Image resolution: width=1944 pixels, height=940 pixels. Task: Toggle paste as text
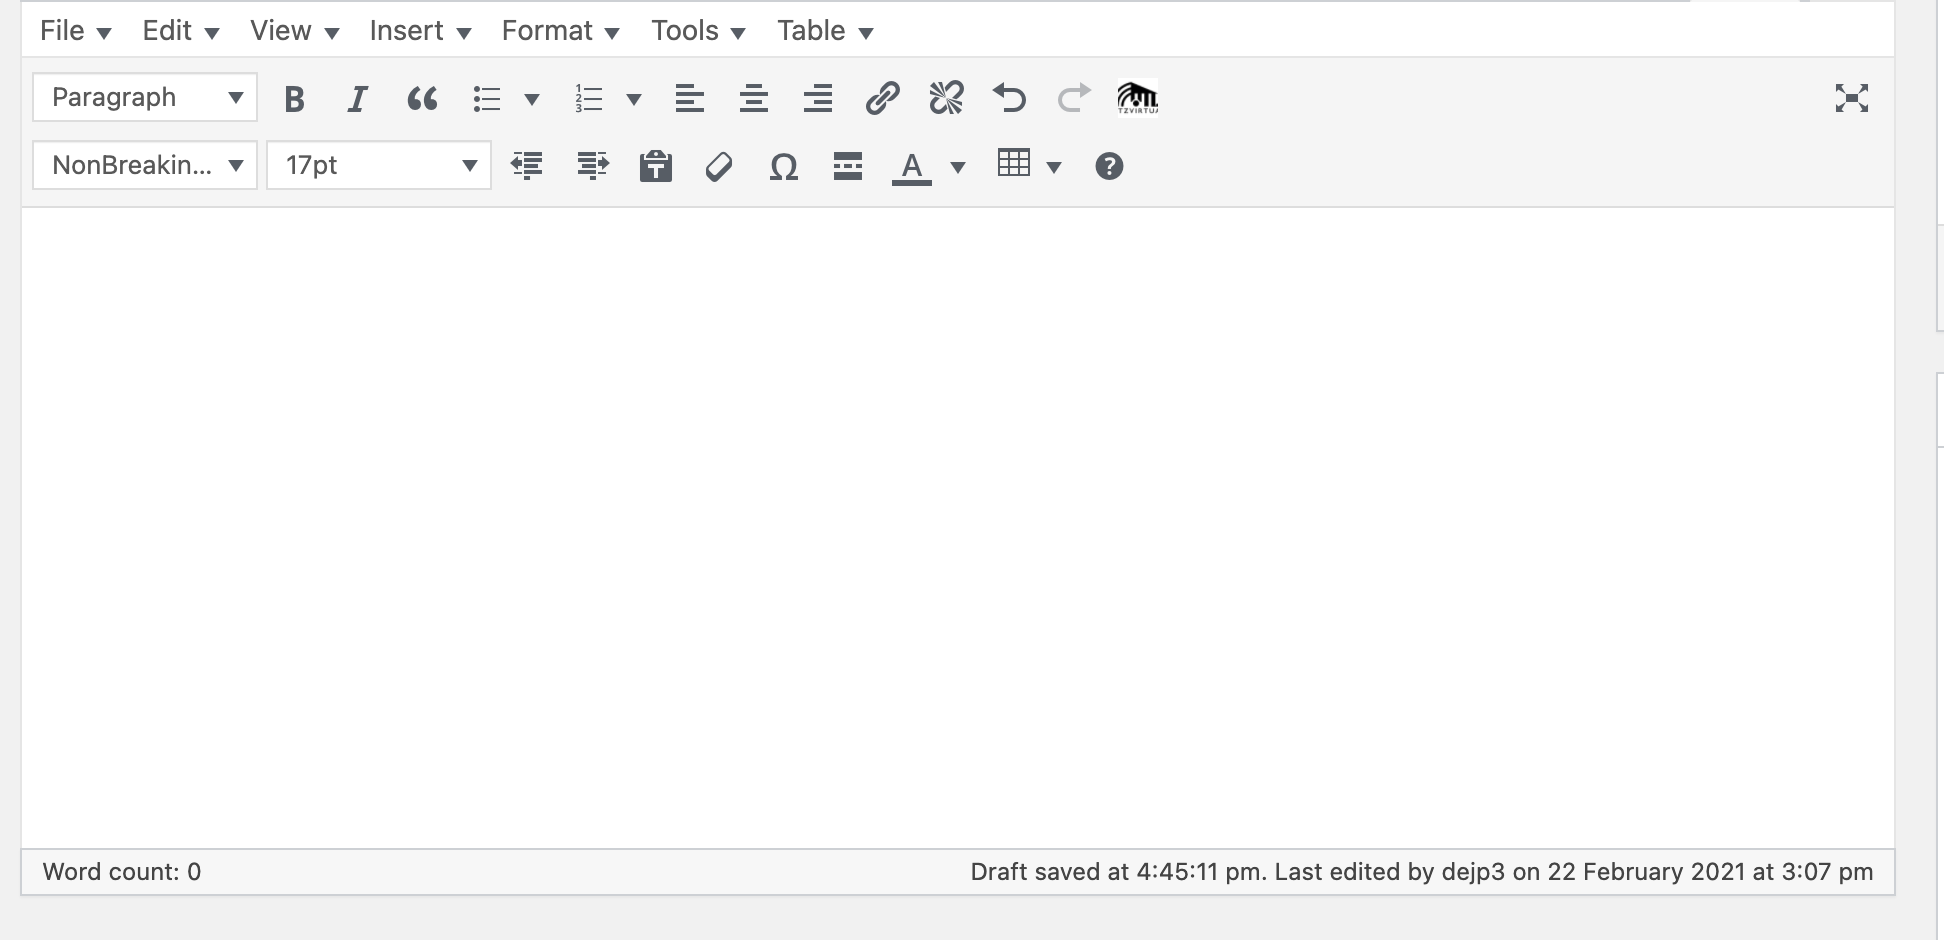coord(656,166)
